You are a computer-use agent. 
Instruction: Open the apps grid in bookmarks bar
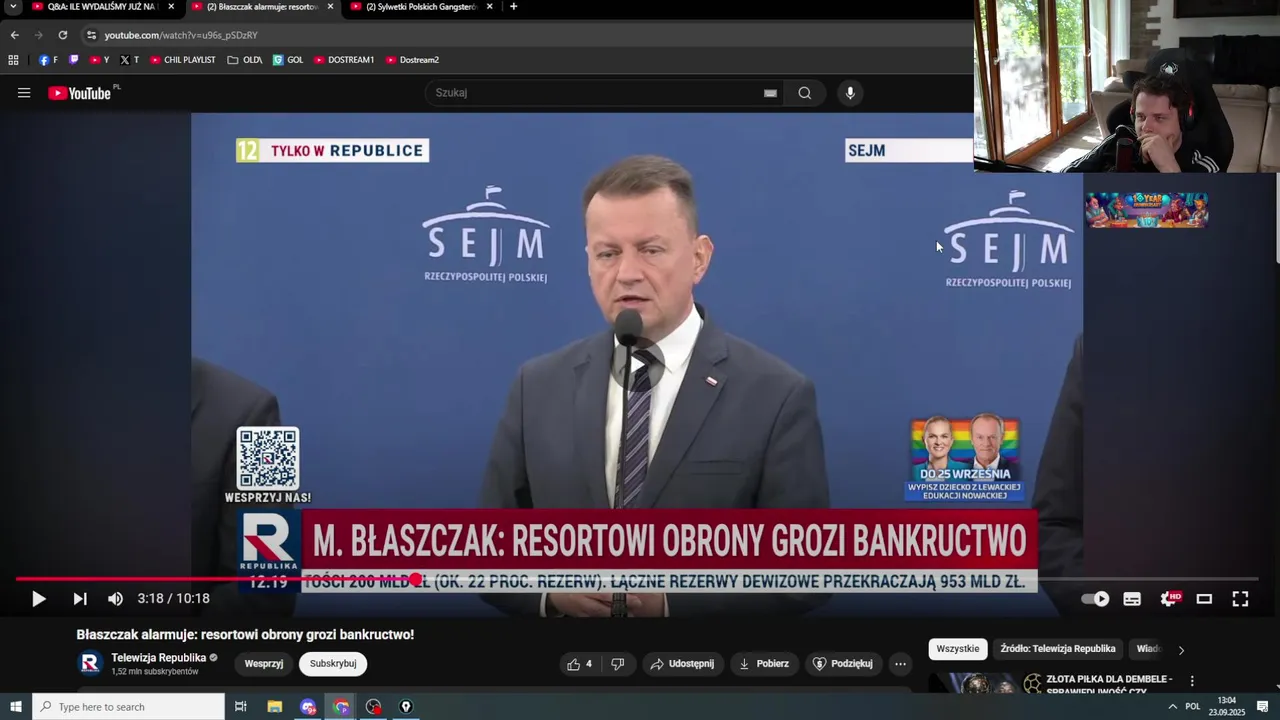tap(13, 60)
